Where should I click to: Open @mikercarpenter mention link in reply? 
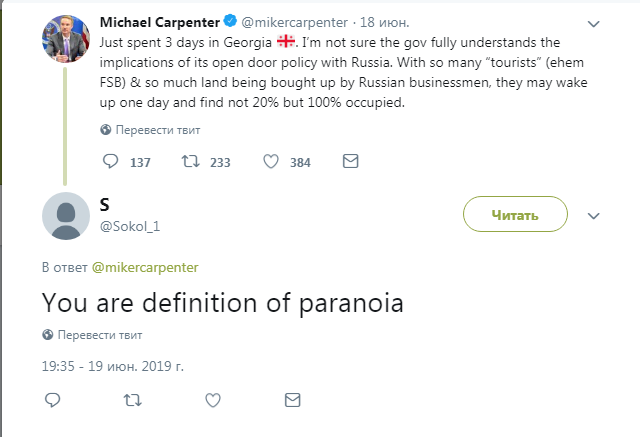click(x=145, y=267)
